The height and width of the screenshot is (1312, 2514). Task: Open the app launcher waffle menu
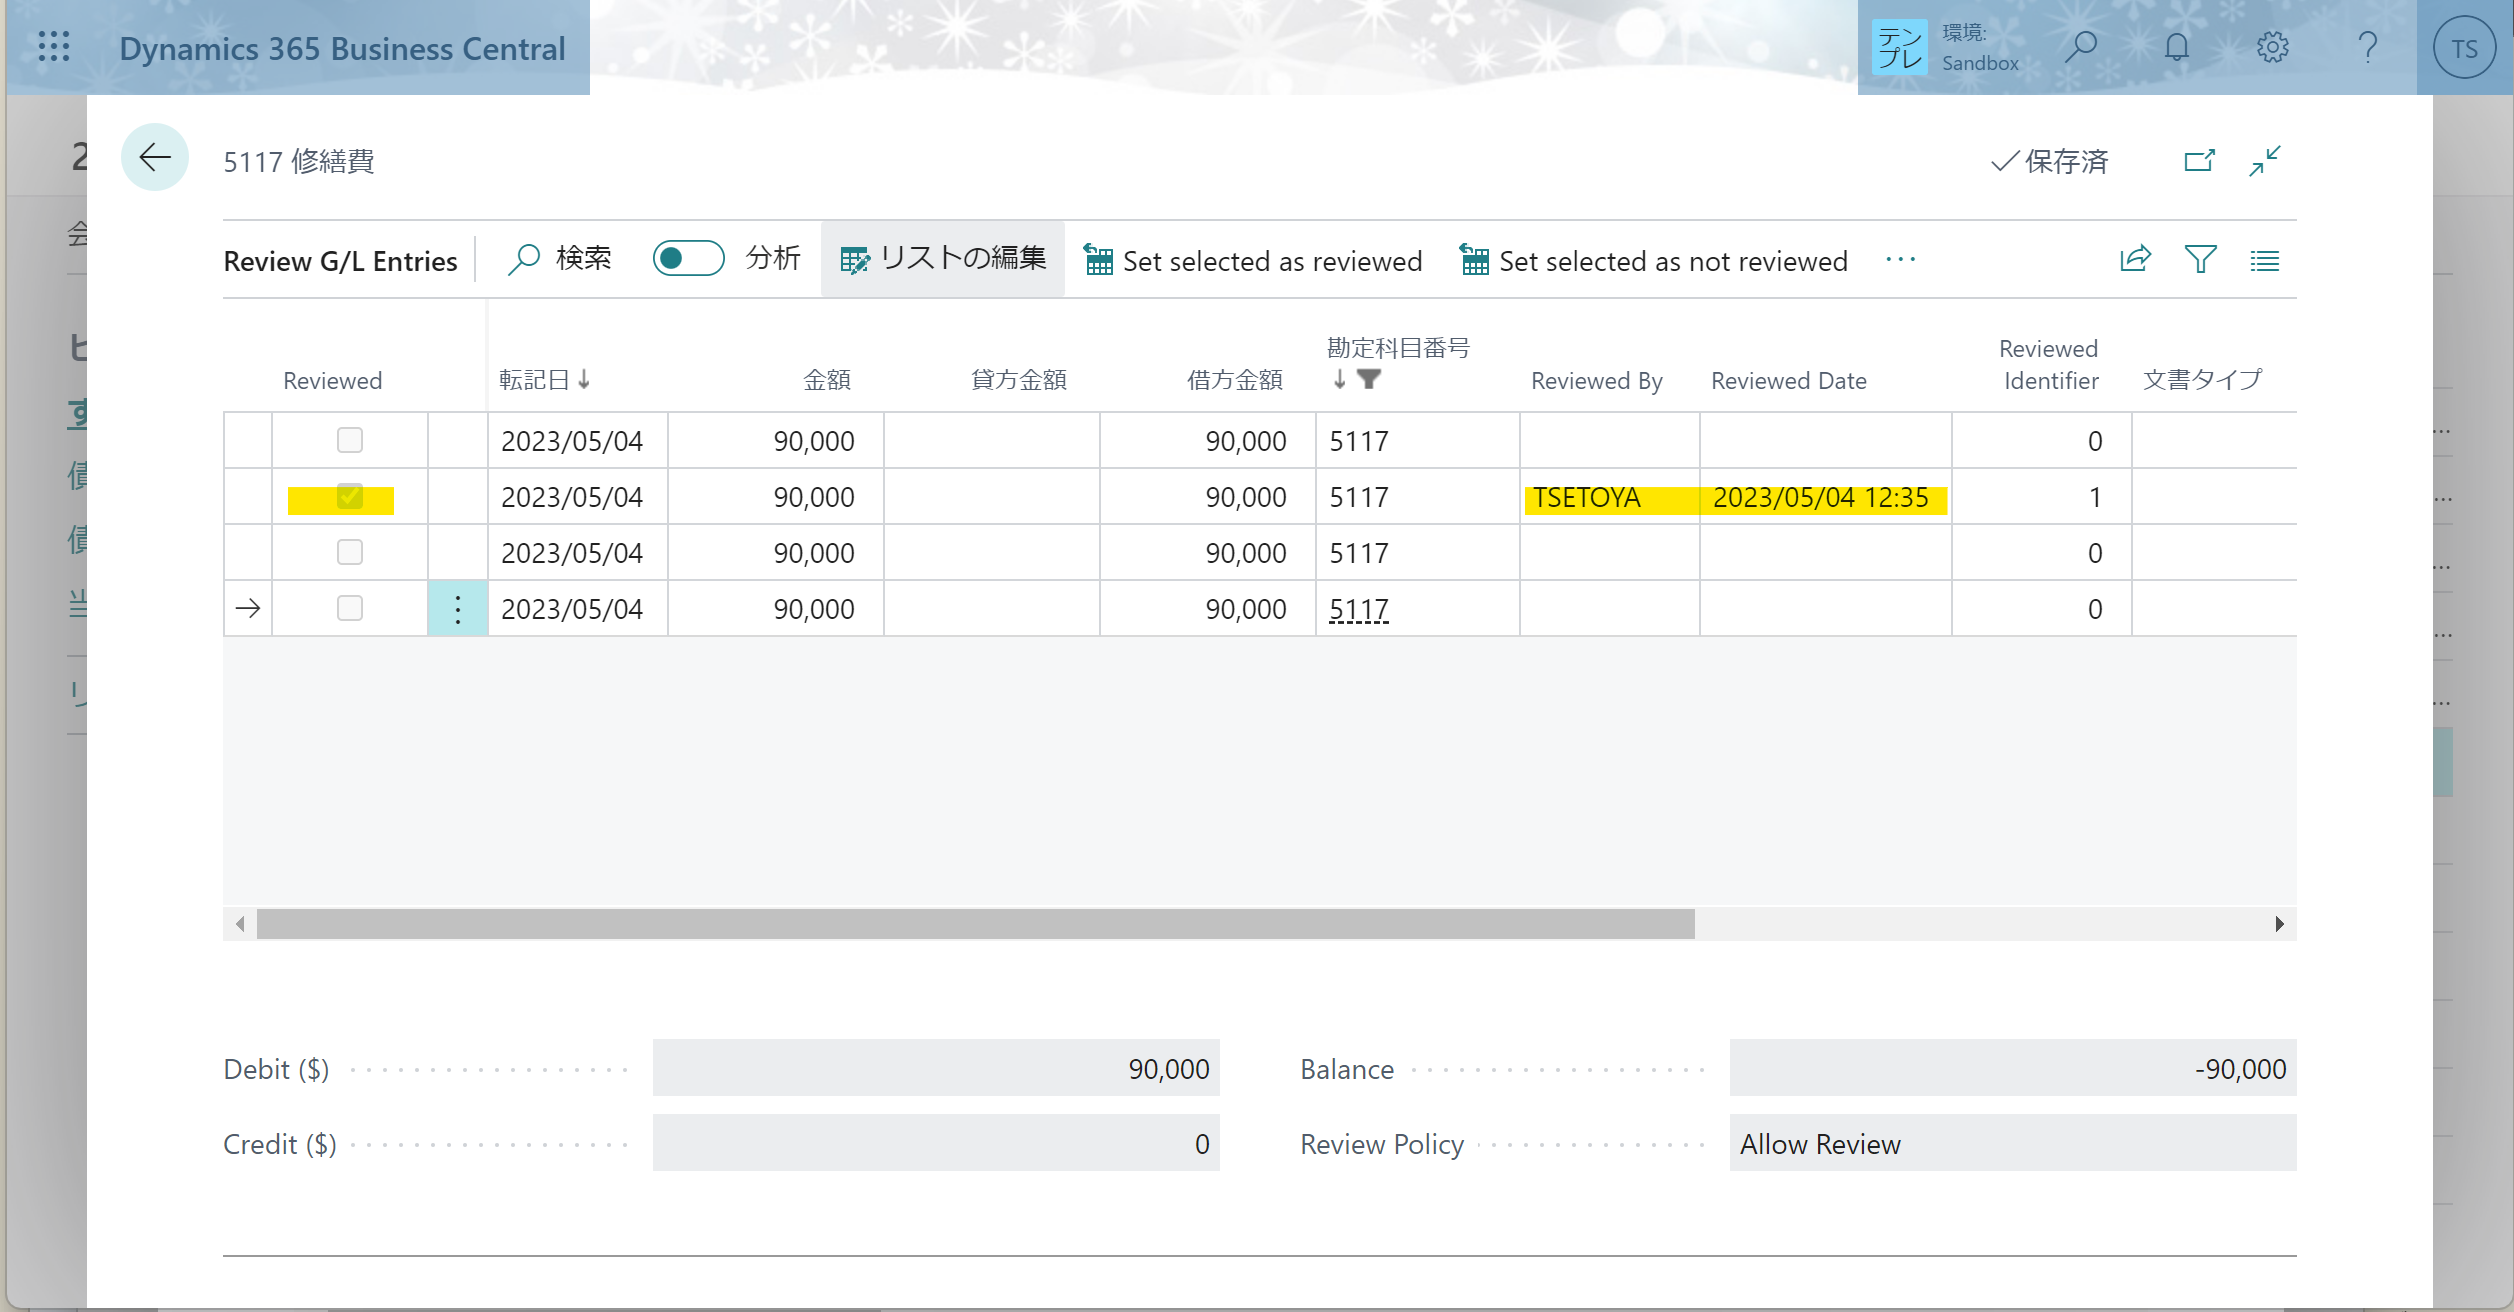[x=54, y=47]
